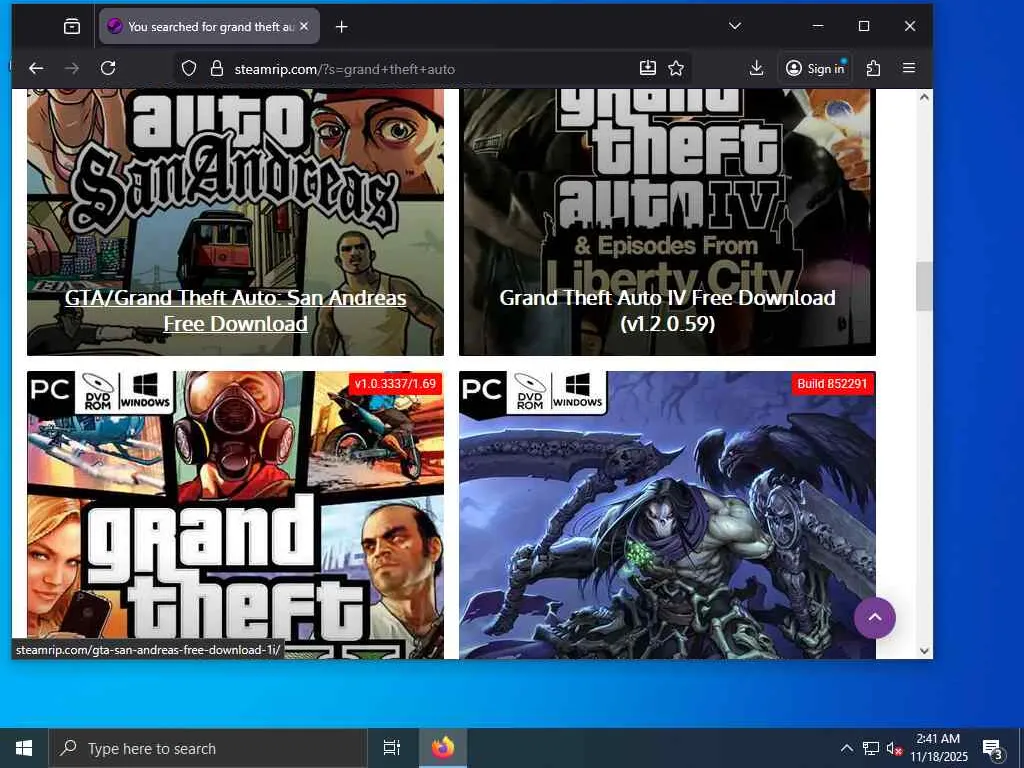Viewport: 1024px width, 768px height.
Task: Open the notification center icon
Action: point(993,748)
